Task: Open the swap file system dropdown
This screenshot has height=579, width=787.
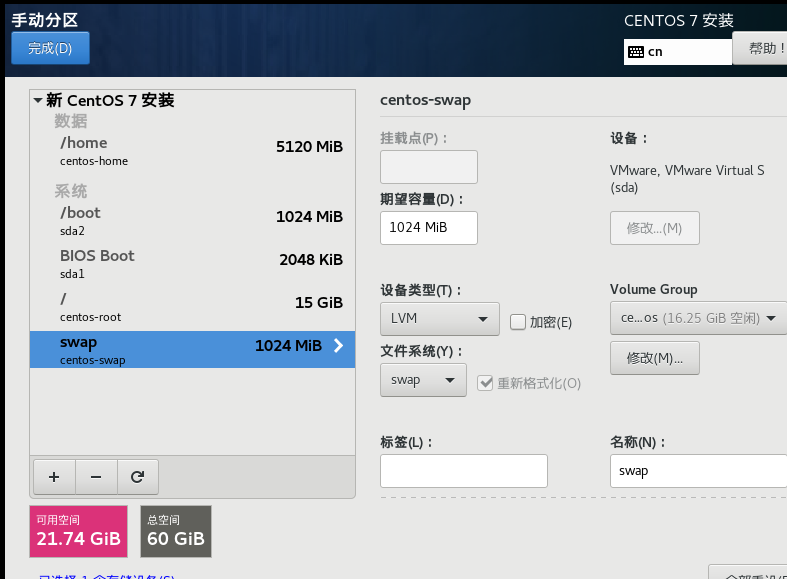Action: coord(423,380)
